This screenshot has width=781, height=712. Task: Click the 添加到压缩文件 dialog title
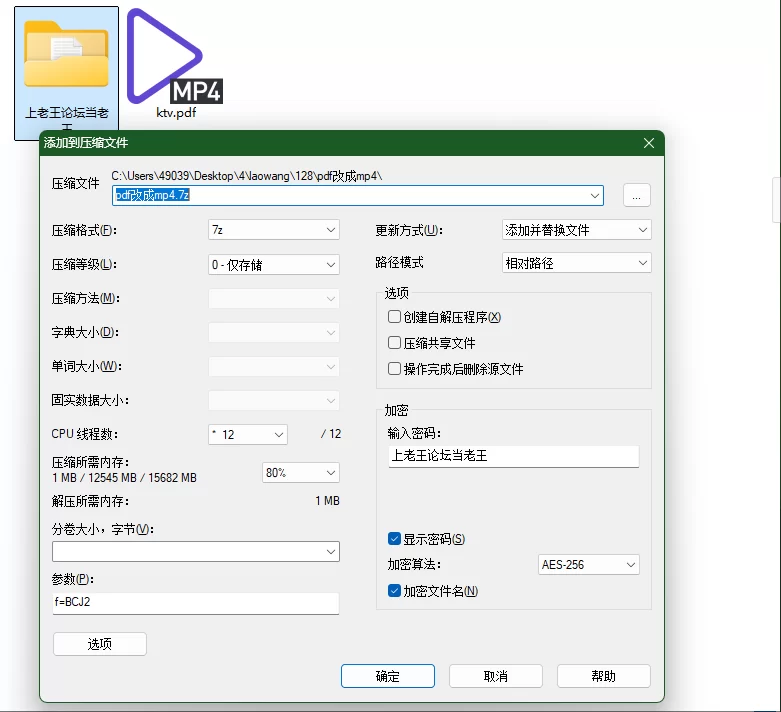pos(86,143)
